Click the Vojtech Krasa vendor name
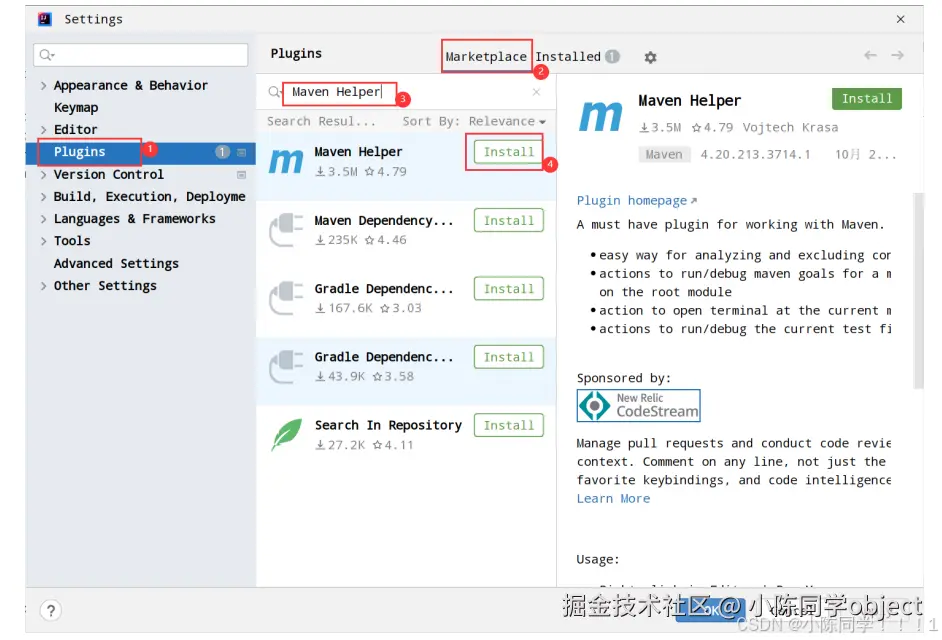 click(x=790, y=127)
